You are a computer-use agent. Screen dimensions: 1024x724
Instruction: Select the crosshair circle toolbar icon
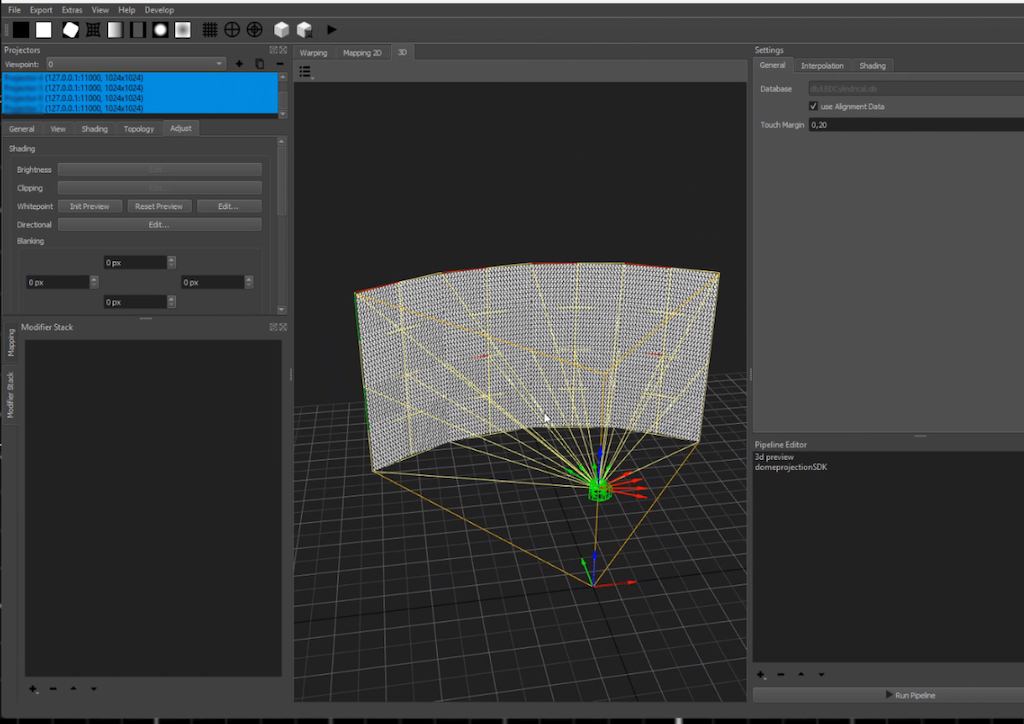(x=232, y=30)
